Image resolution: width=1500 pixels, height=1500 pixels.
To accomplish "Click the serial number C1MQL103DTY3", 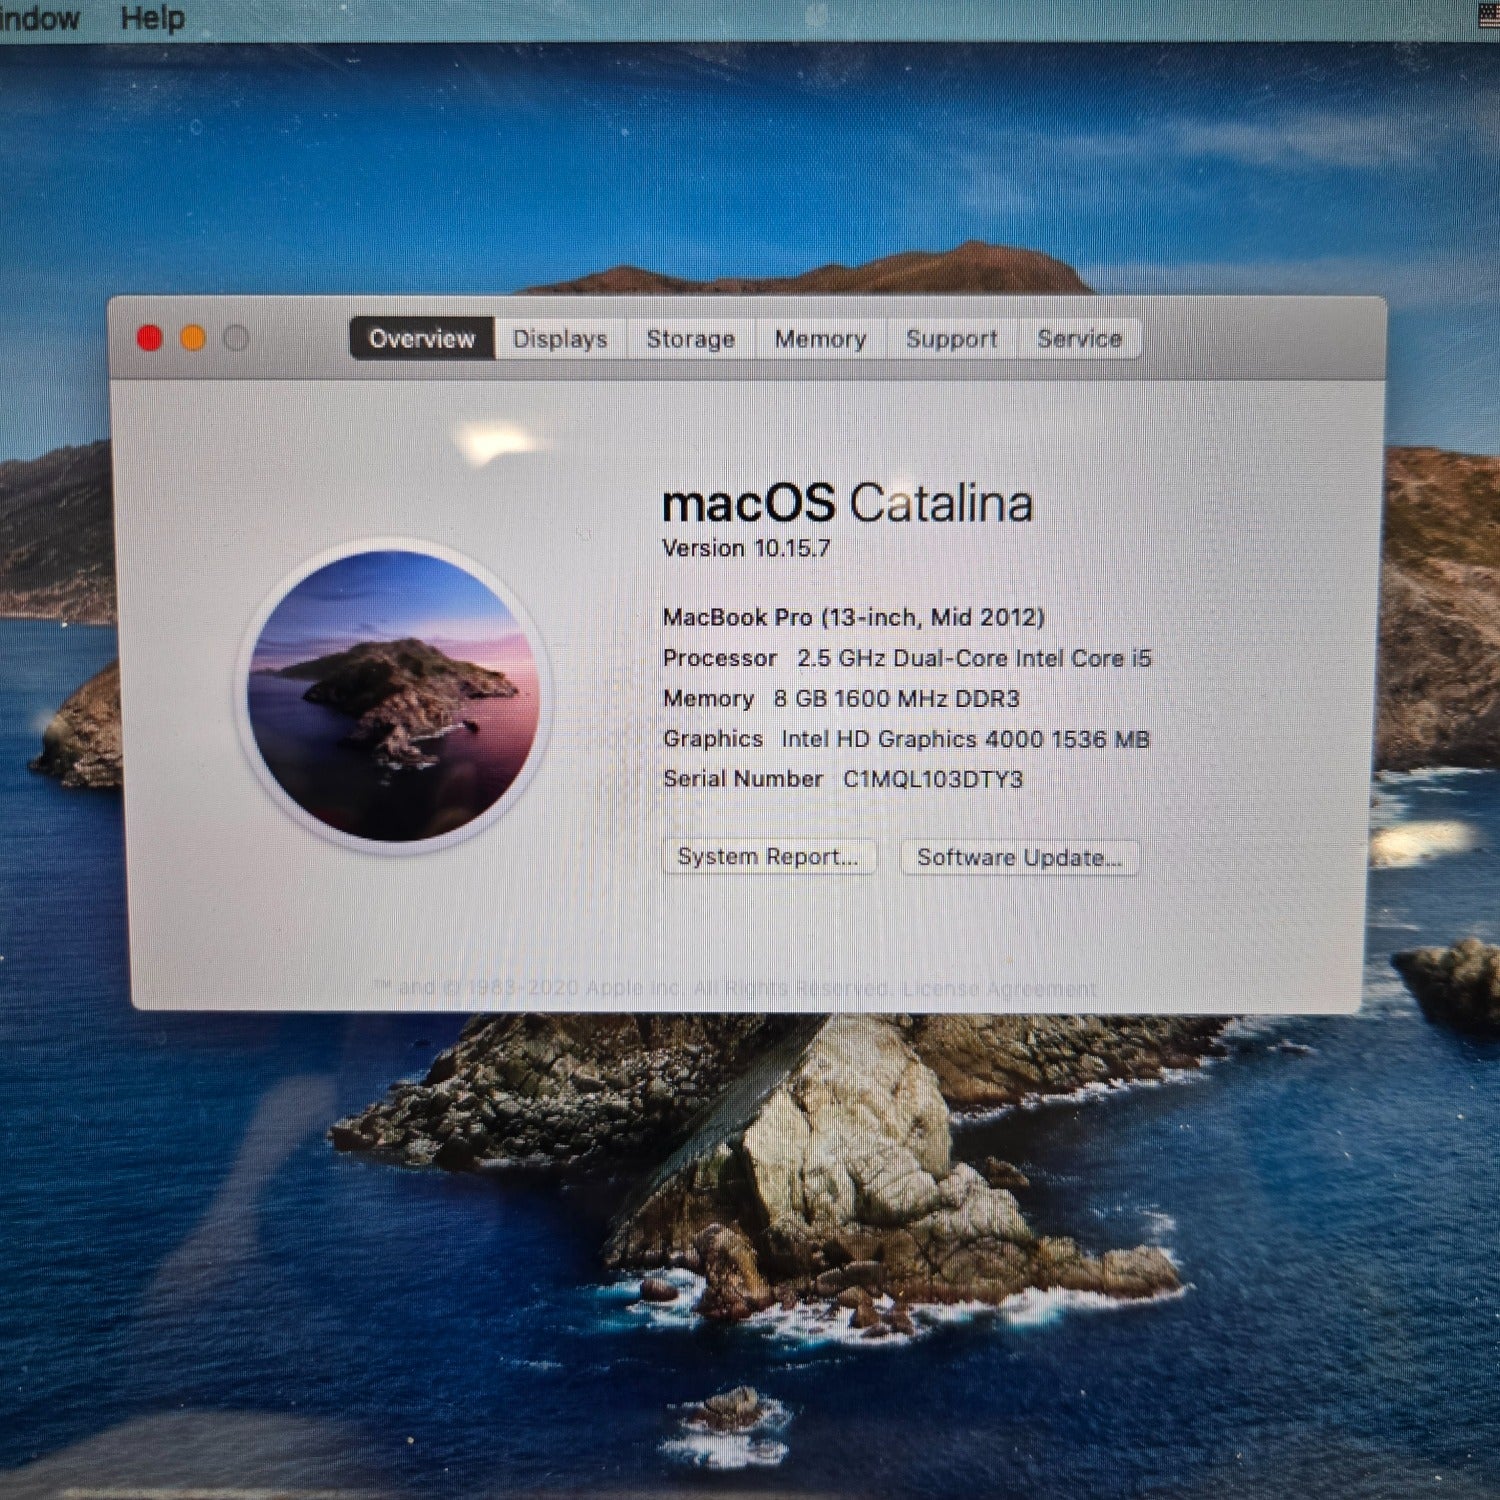I will pos(933,779).
